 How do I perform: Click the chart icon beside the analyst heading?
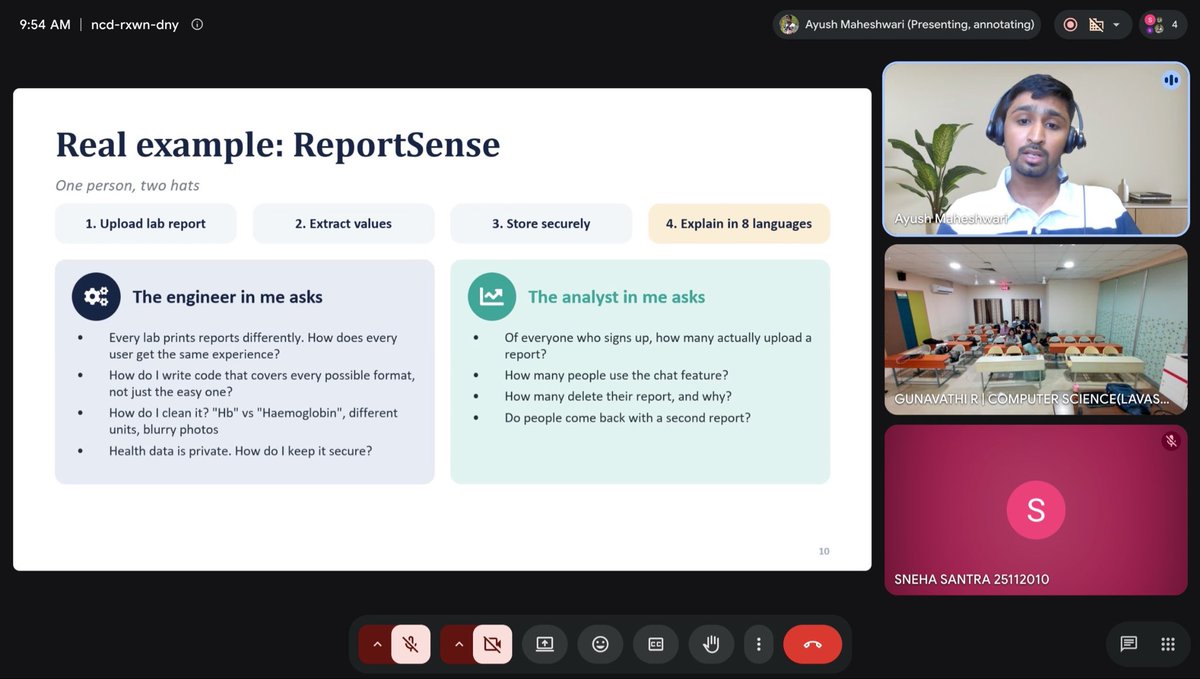(492, 296)
